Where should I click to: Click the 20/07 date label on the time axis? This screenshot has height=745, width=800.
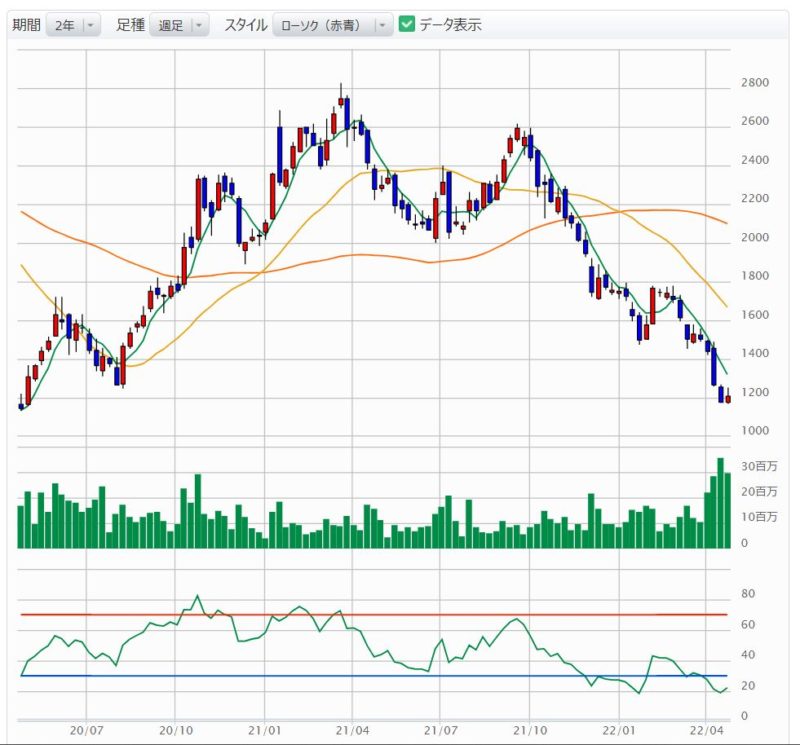(x=86, y=732)
